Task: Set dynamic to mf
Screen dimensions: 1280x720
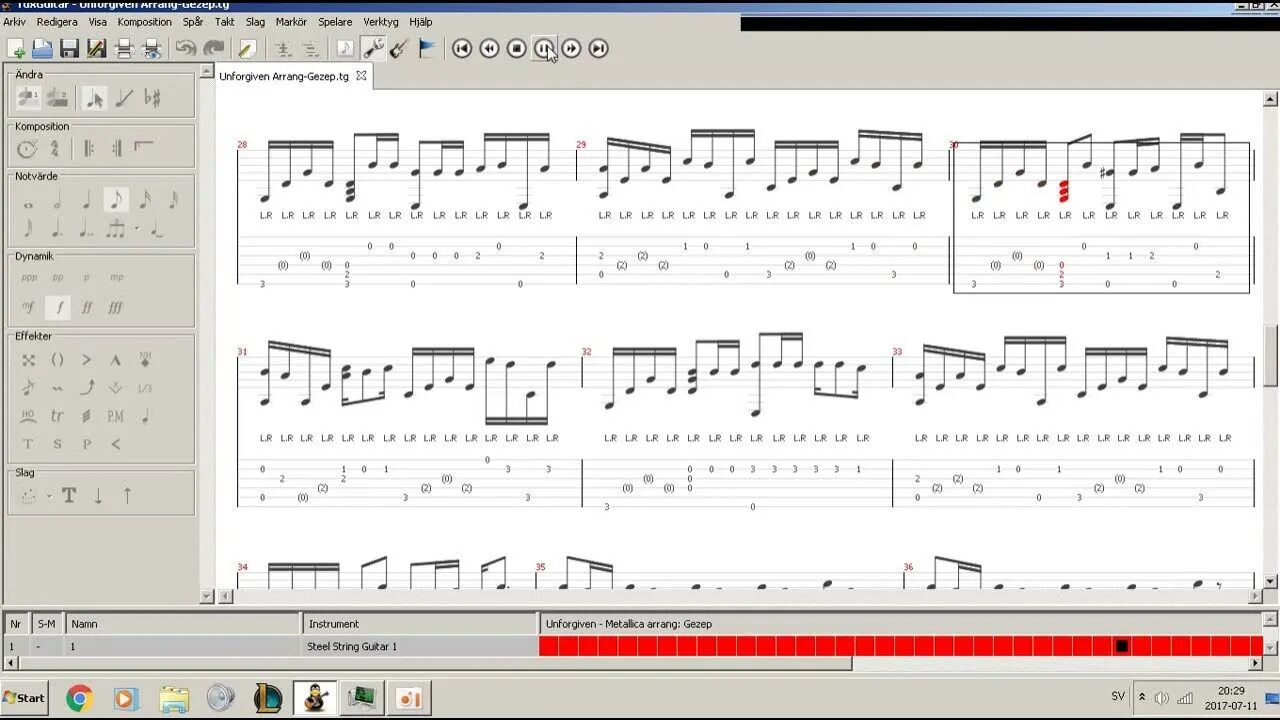Action: coord(28,307)
